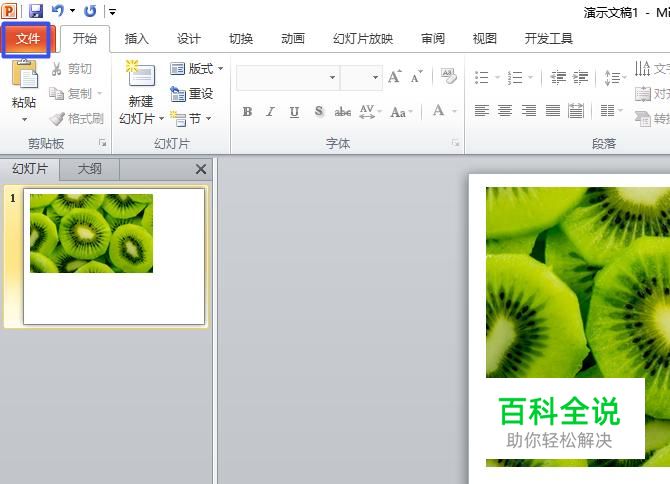Click the change case Aa icon
Screen dimensions: 670x484
[x=399, y=112]
